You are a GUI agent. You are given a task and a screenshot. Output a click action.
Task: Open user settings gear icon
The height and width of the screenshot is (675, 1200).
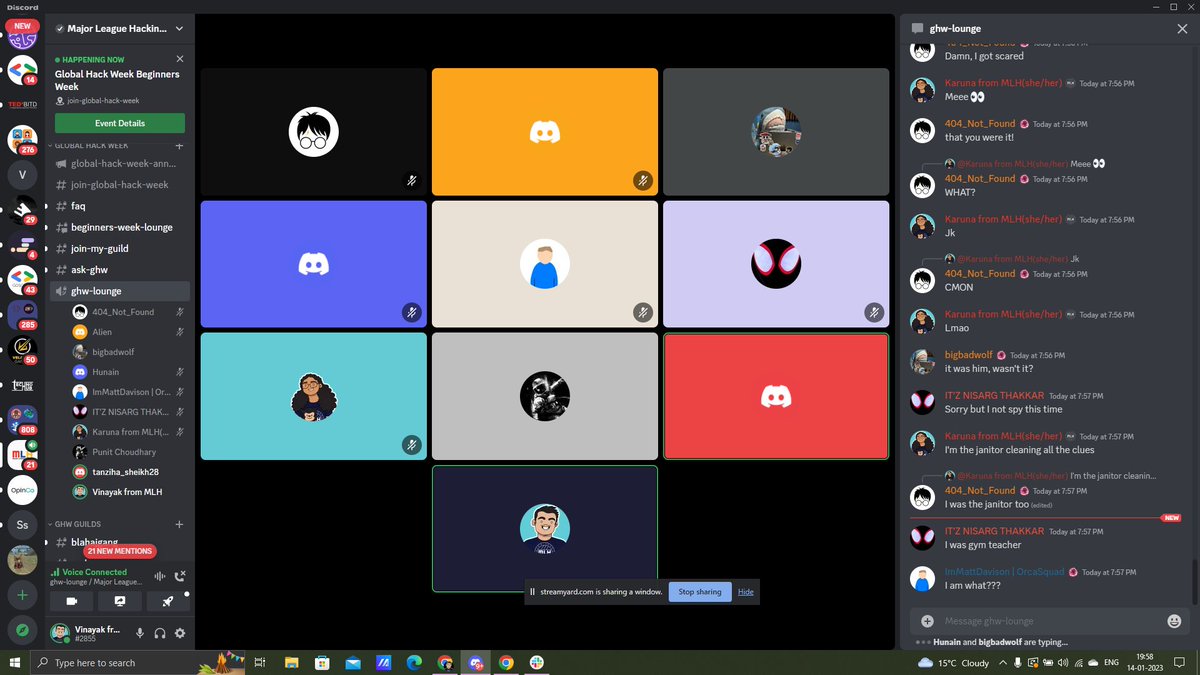(x=180, y=633)
